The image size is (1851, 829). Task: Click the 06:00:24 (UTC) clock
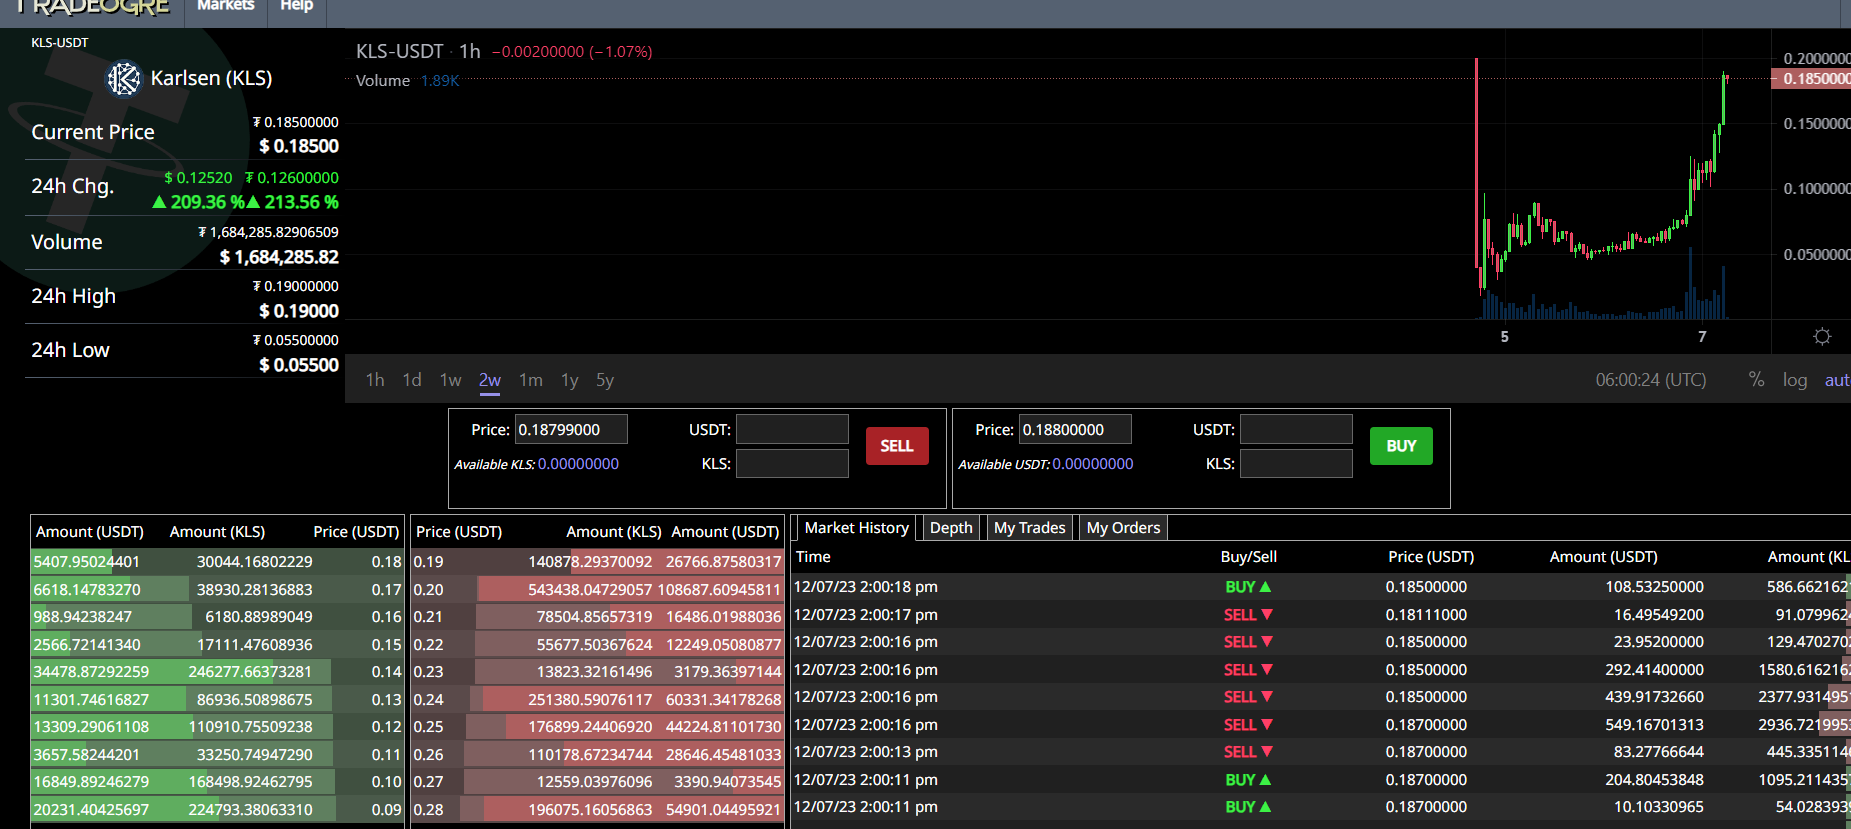[1651, 380]
